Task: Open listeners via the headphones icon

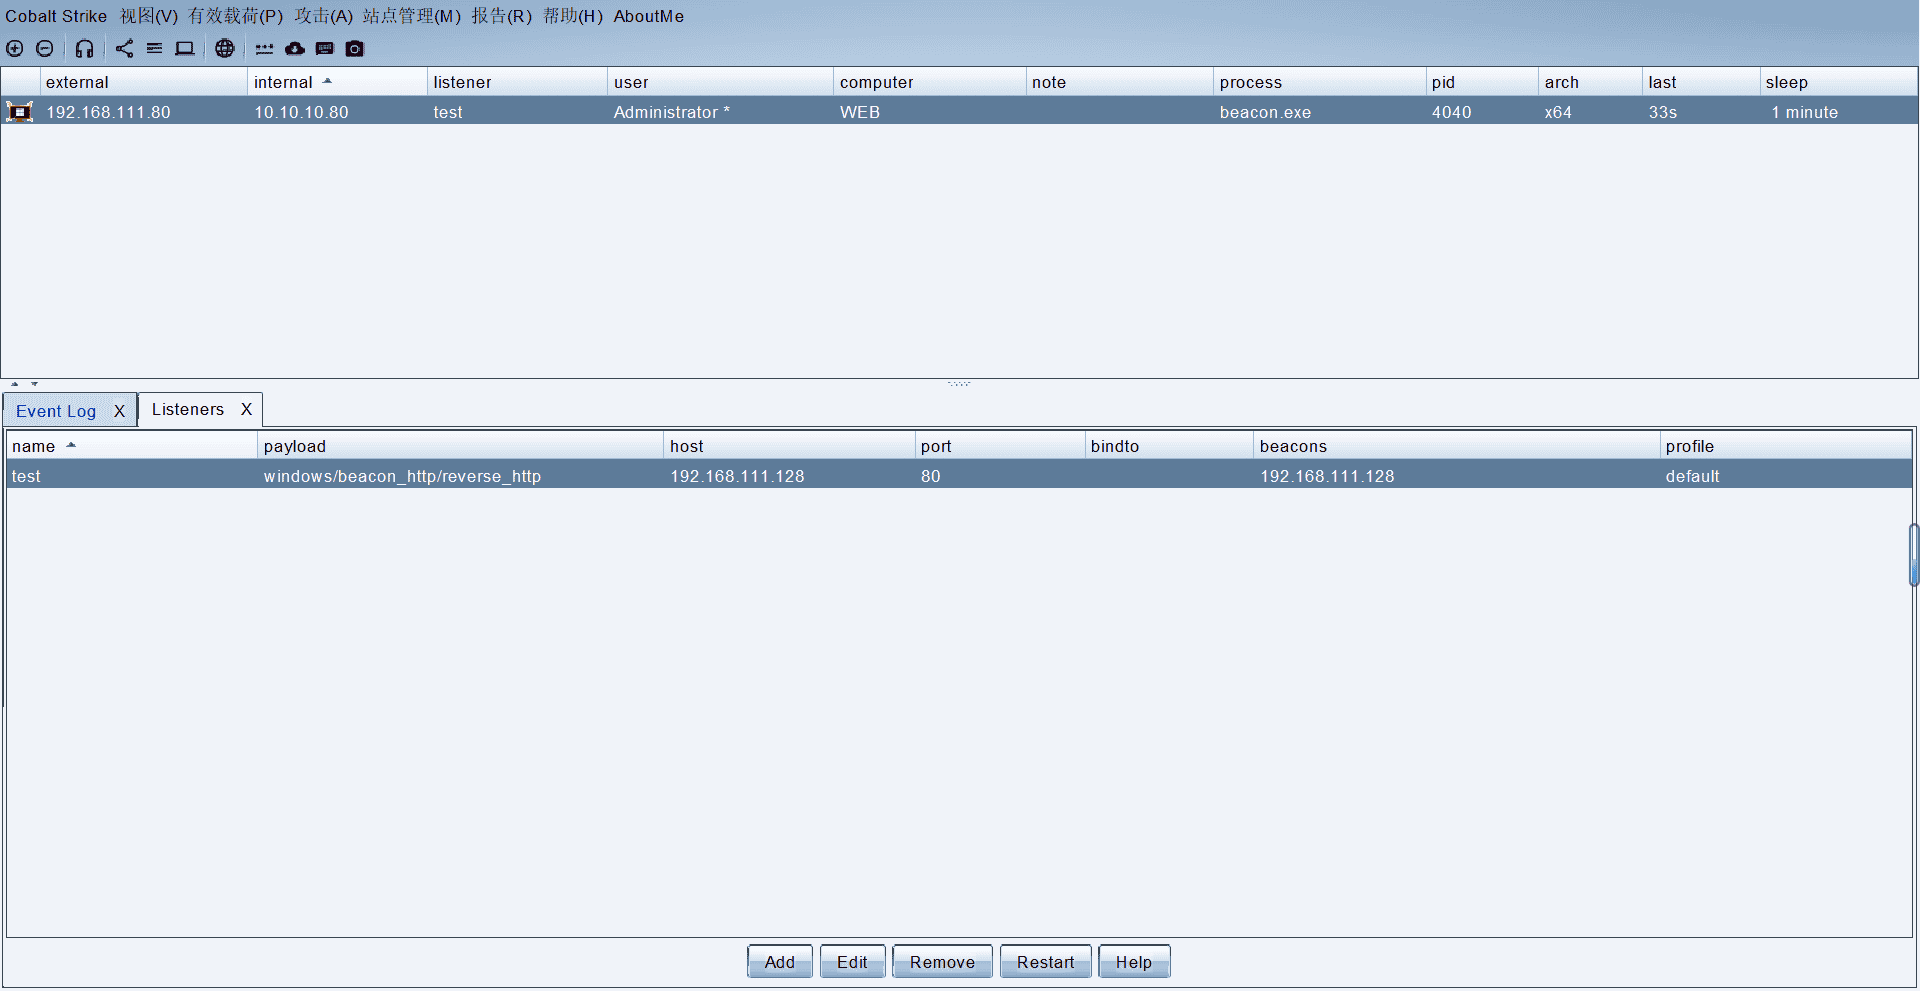Action: click(85, 49)
